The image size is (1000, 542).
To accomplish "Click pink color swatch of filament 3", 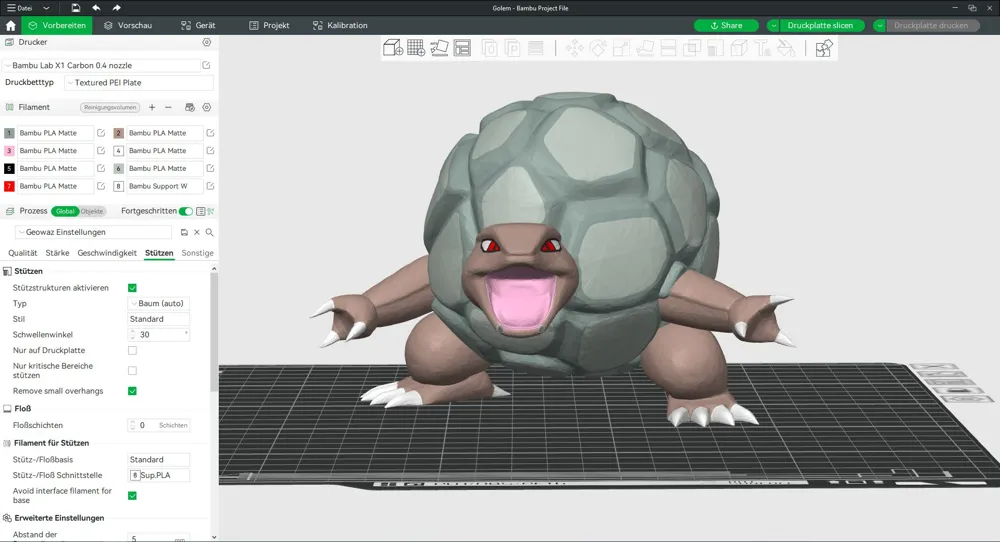I will 9,150.
